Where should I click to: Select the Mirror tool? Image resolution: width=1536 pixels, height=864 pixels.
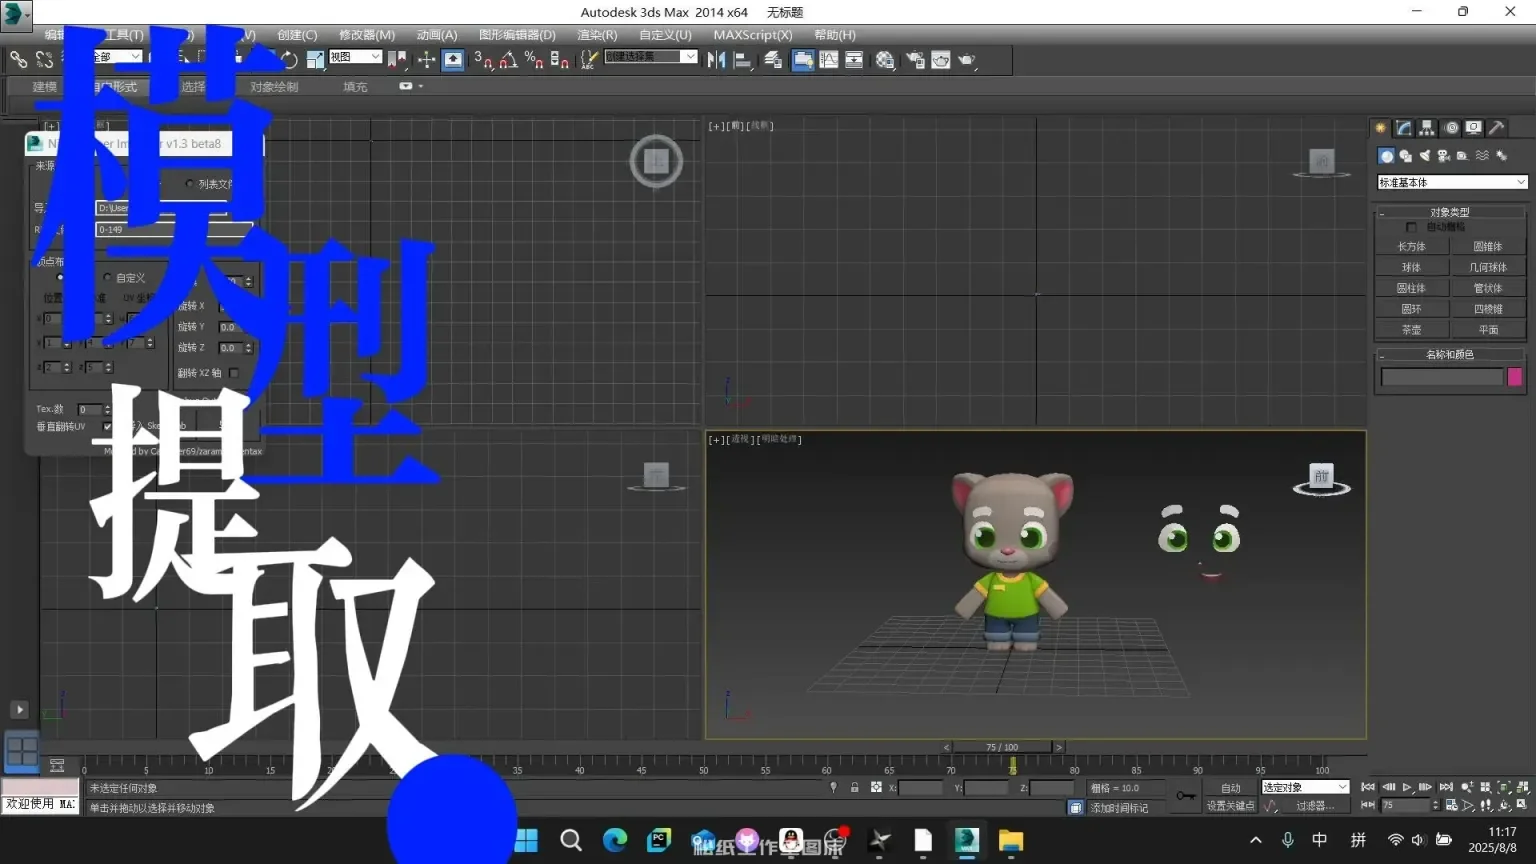click(716, 59)
